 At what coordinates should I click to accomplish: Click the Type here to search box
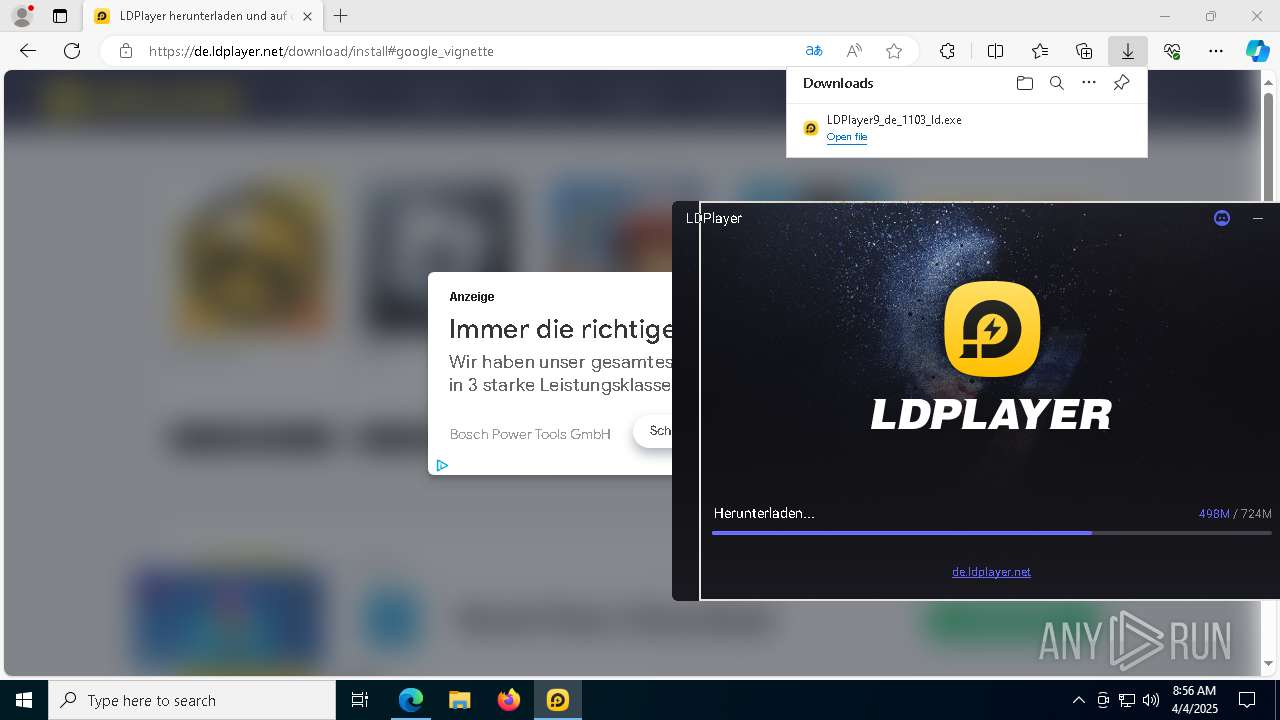pos(192,700)
